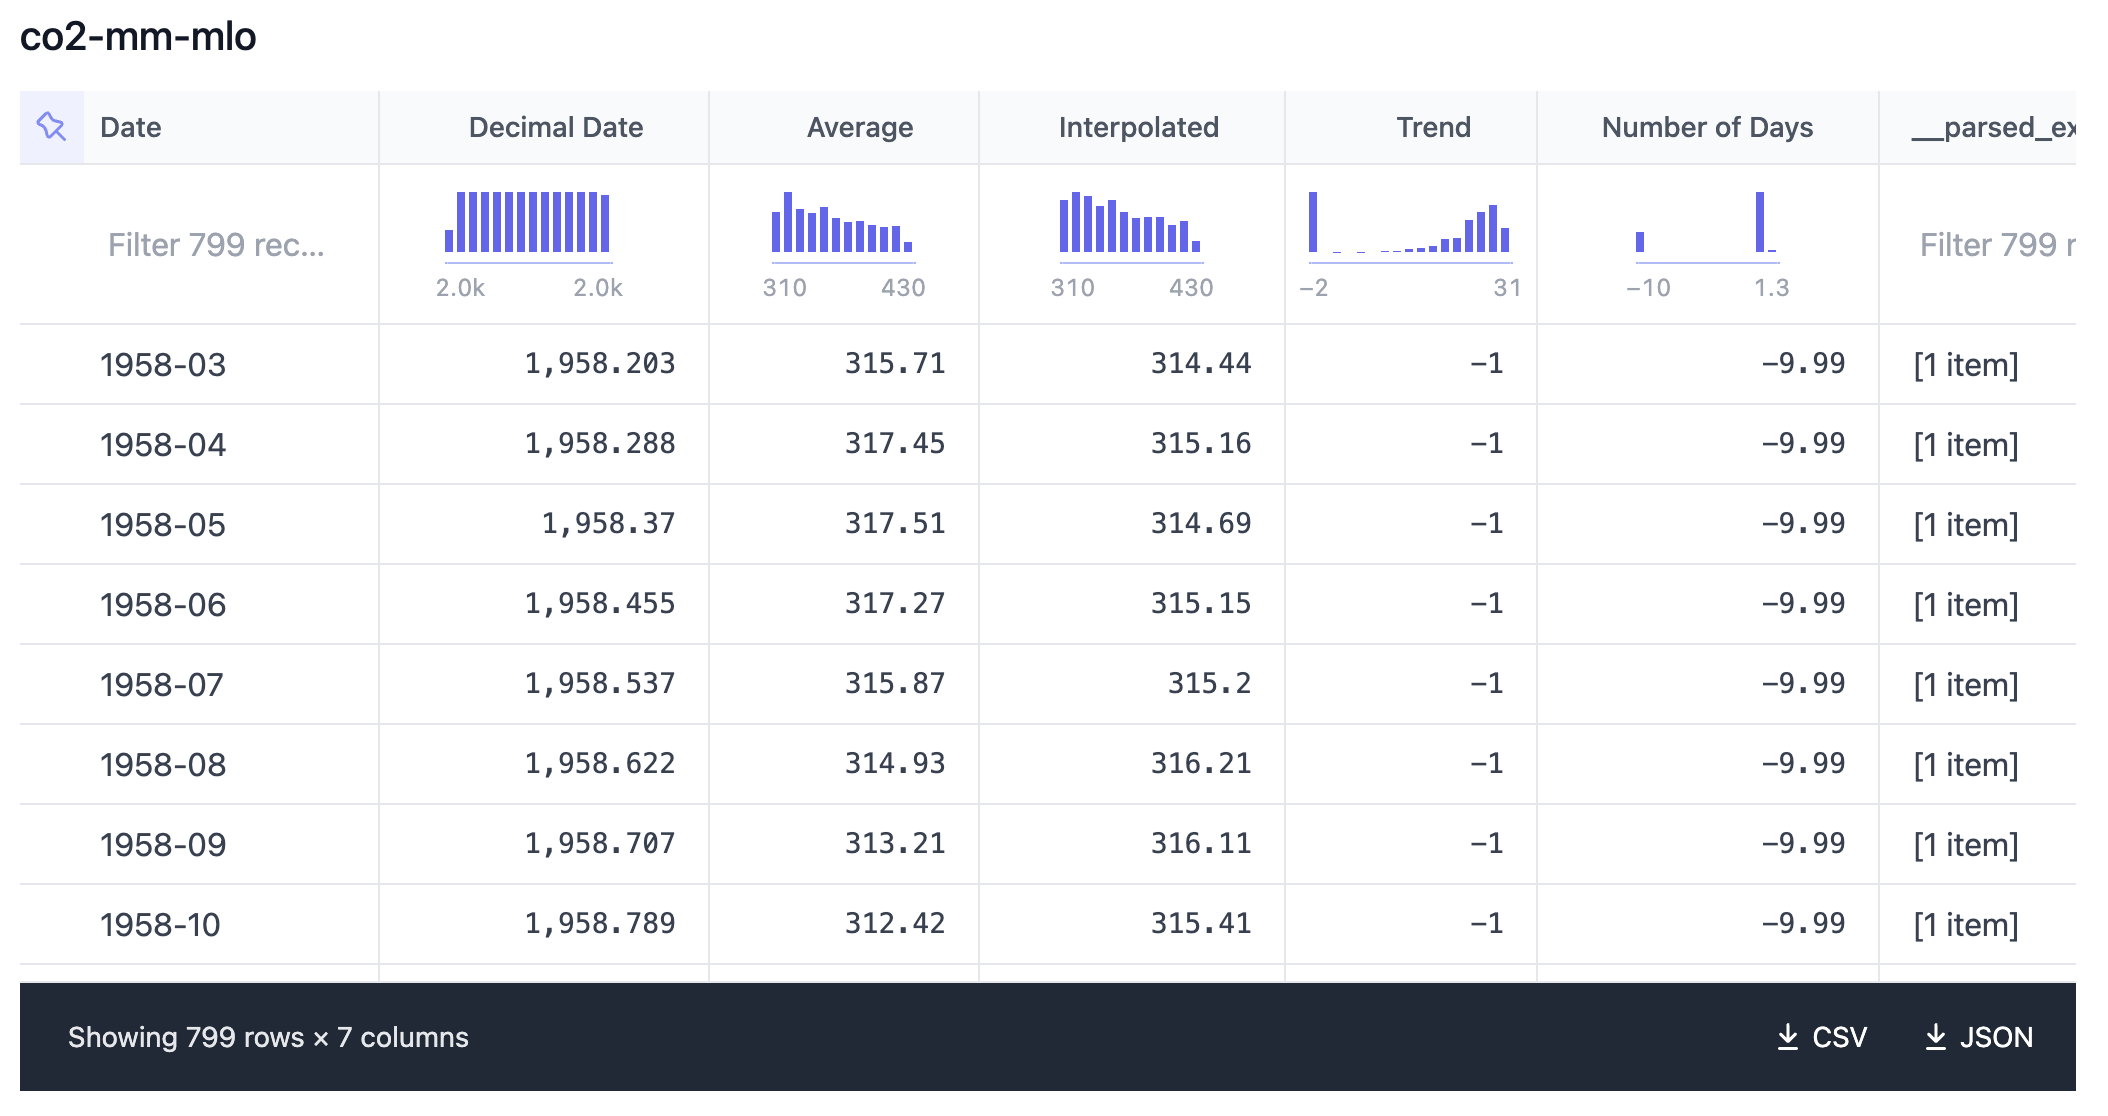Viewport: 2108px width, 1116px height.
Task: Click the Number of Days histogram filter
Action: (x=1708, y=244)
